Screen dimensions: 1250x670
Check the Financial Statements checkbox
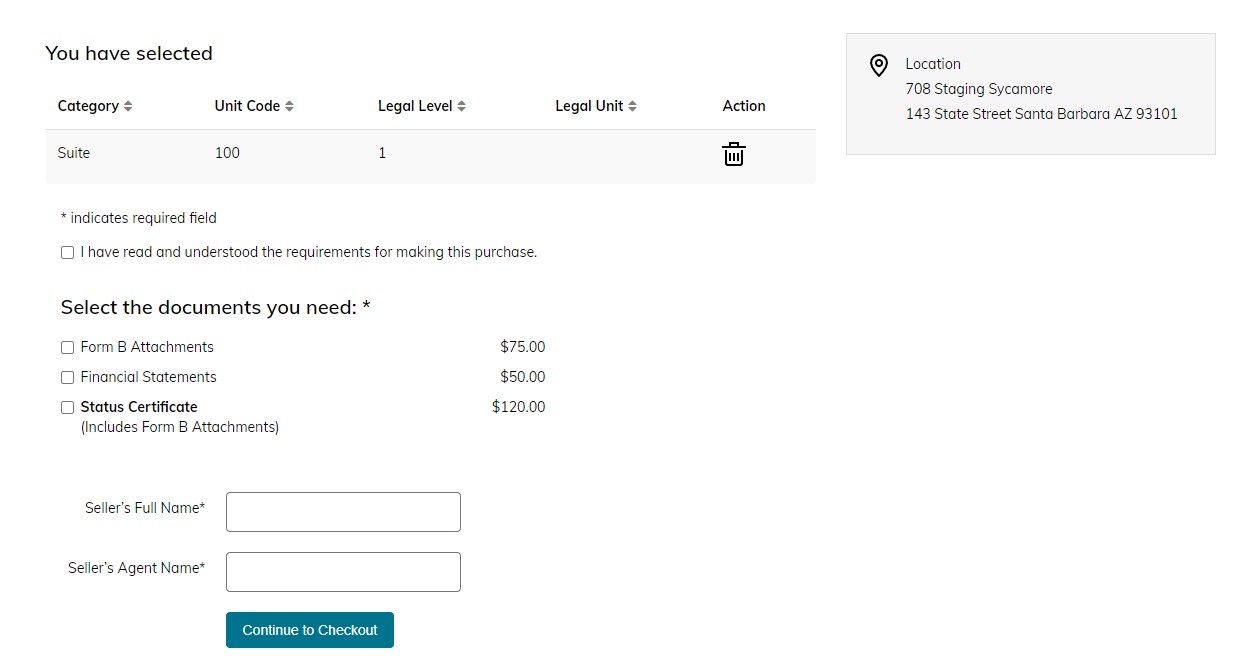(67, 378)
